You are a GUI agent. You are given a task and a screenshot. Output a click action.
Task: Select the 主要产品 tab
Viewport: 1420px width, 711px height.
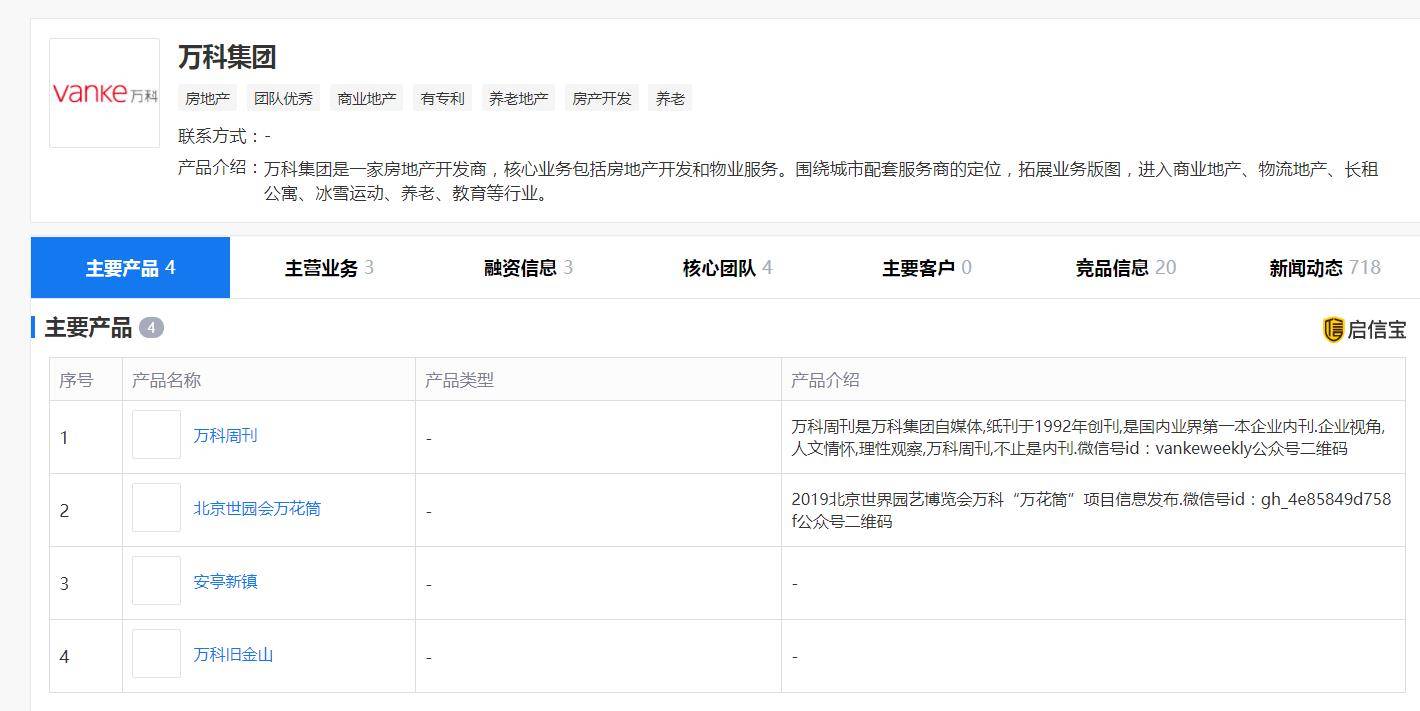pos(130,268)
